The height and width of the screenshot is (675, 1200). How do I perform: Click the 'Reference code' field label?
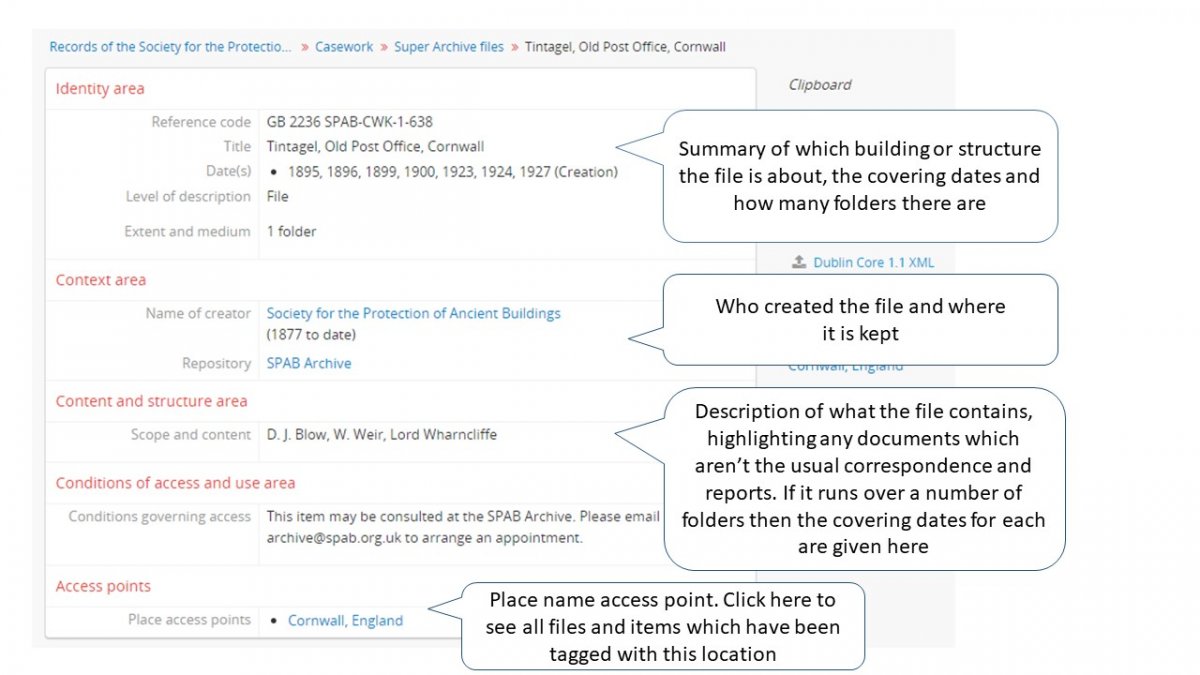tap(201, 122)
